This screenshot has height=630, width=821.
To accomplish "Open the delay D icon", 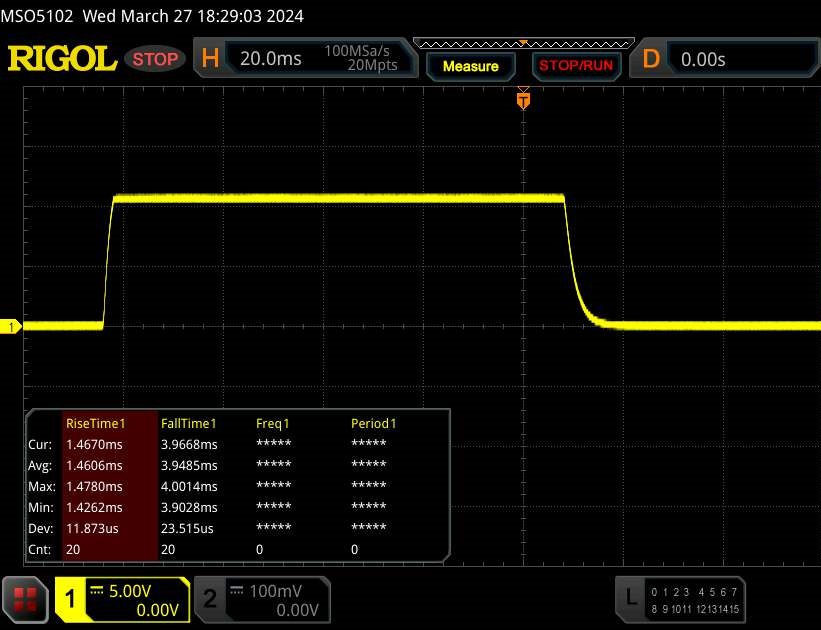I will tap(651, 59).
